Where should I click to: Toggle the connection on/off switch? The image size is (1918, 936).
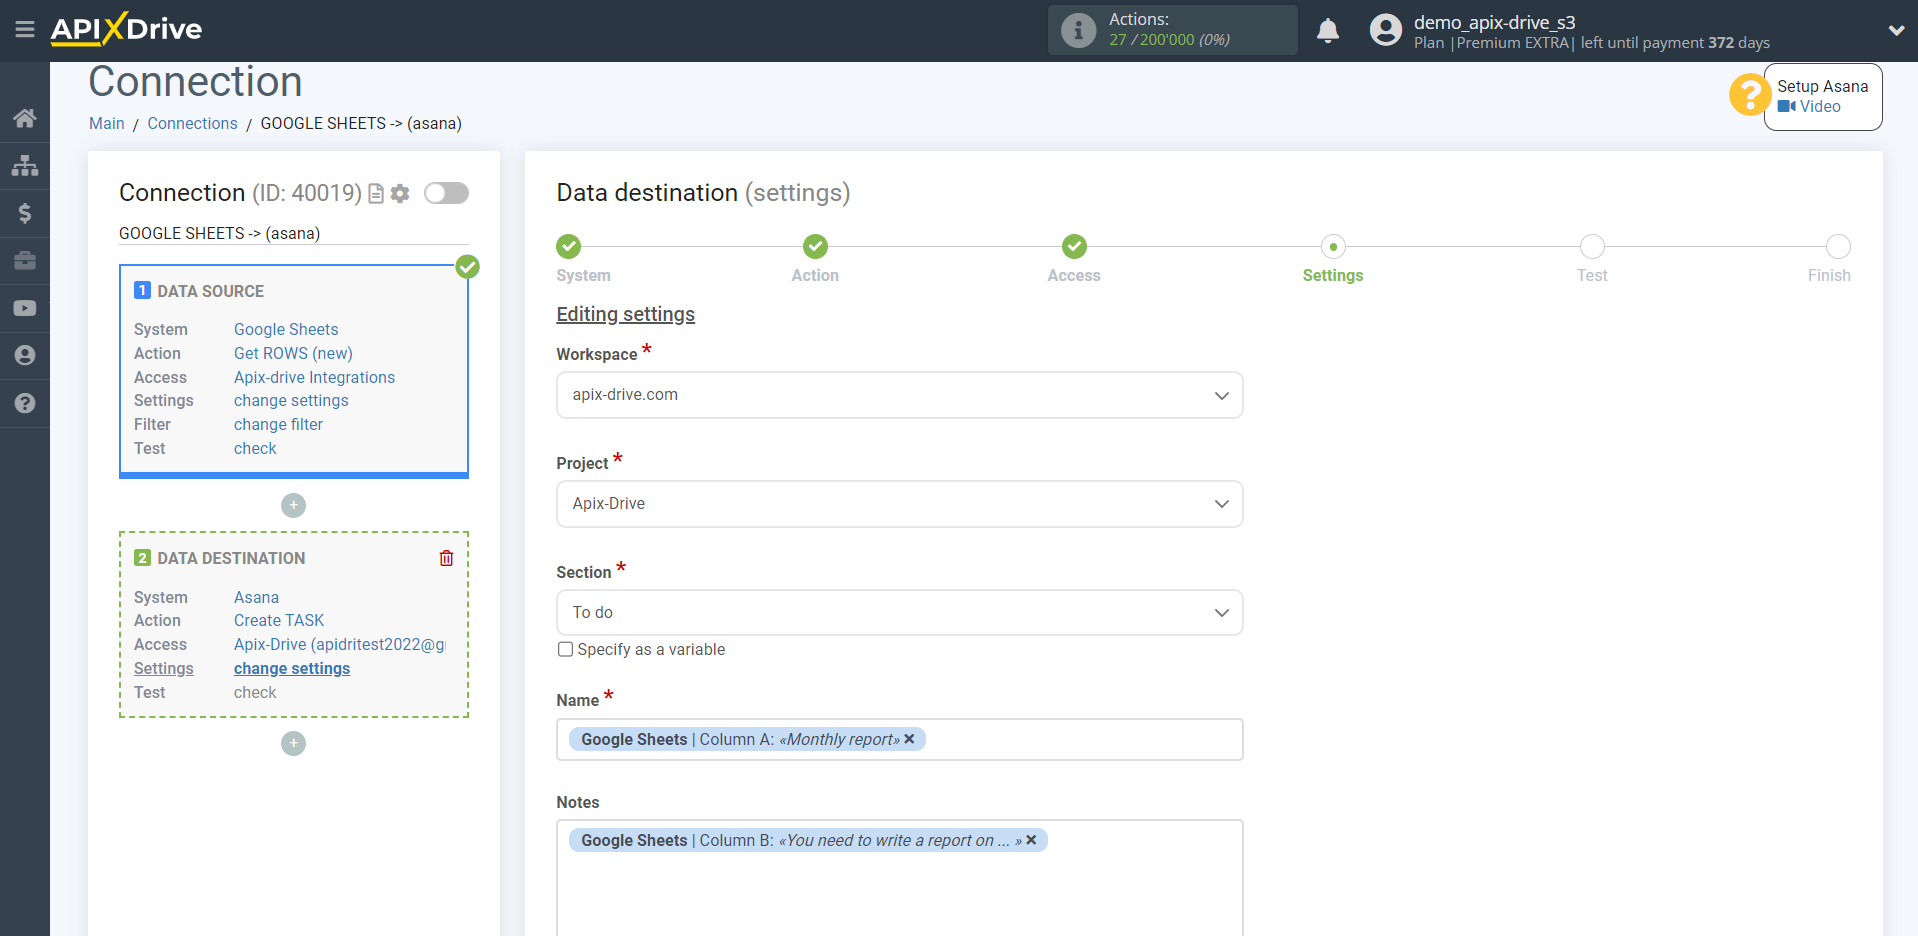(x=446, y=193)
